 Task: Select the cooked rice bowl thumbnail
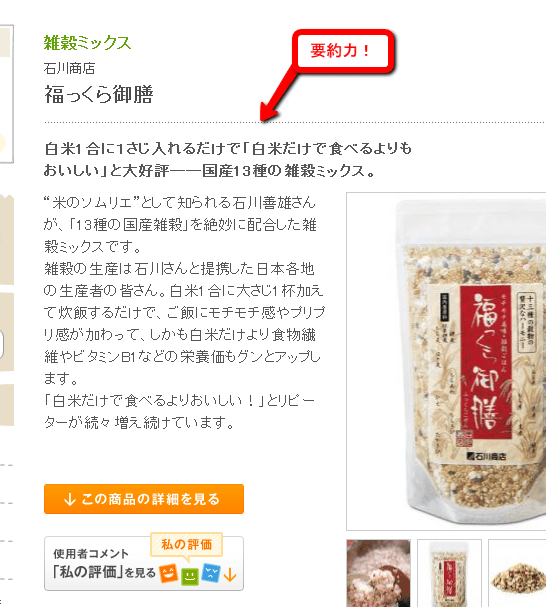tap(378, 573)
